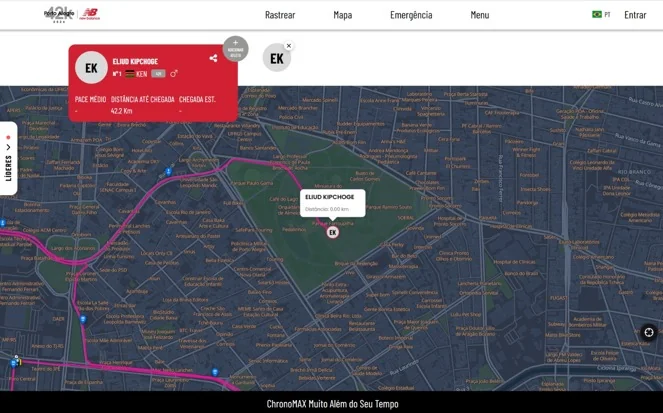Click the PACE MÉDIO label
The height and width of the screenshot is (413, 663).
(90, 99)
